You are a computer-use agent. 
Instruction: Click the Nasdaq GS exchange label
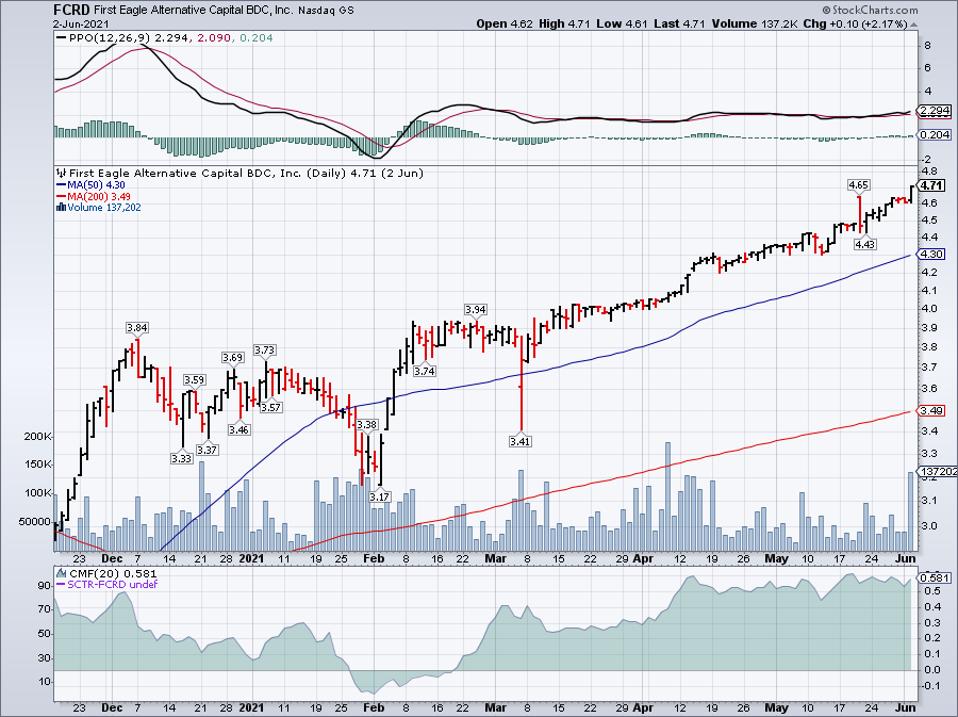click(x=326, y=10)
